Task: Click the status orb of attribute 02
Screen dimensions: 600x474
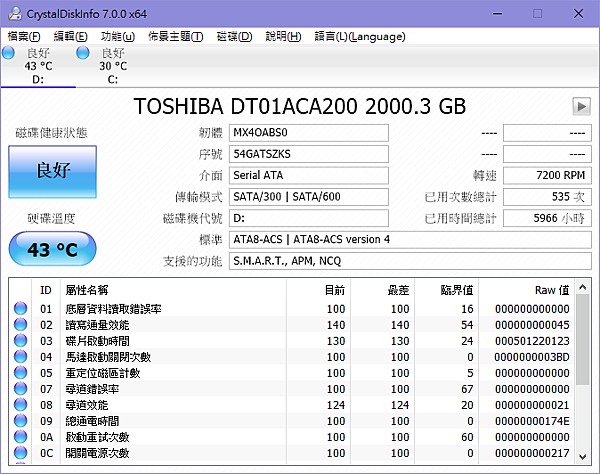Action: 20,324
